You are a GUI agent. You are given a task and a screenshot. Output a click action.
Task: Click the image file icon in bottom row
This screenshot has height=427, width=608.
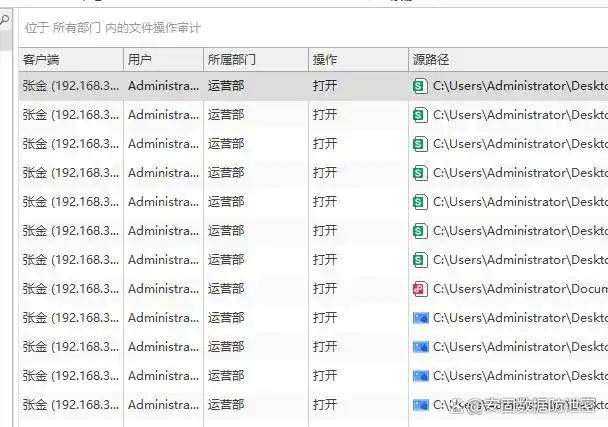click(x=420, y=405)
